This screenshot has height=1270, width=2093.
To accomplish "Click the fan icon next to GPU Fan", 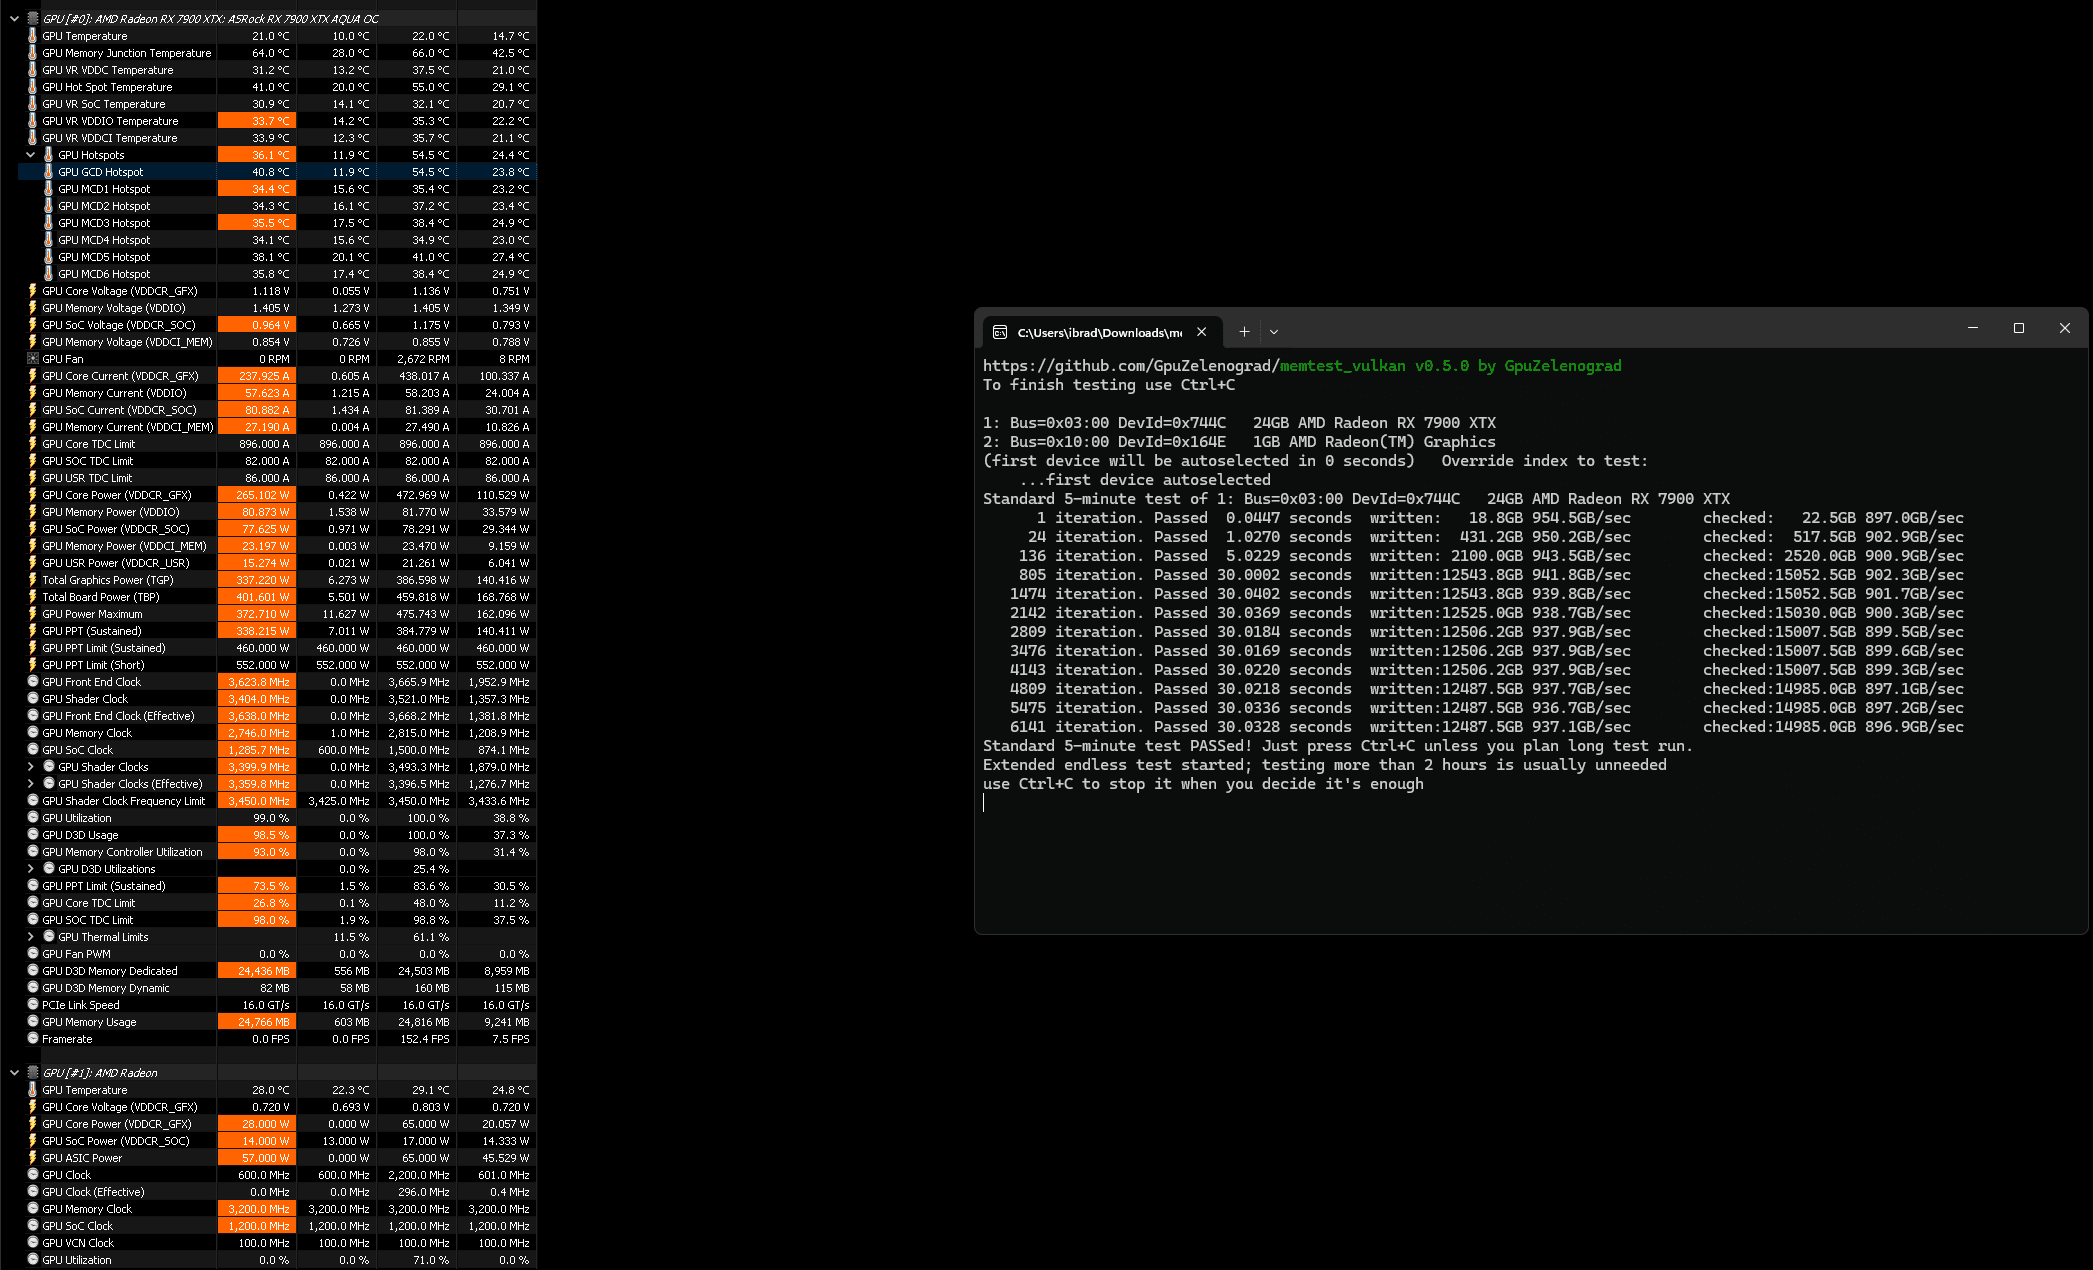I will [x=33, y=359].
